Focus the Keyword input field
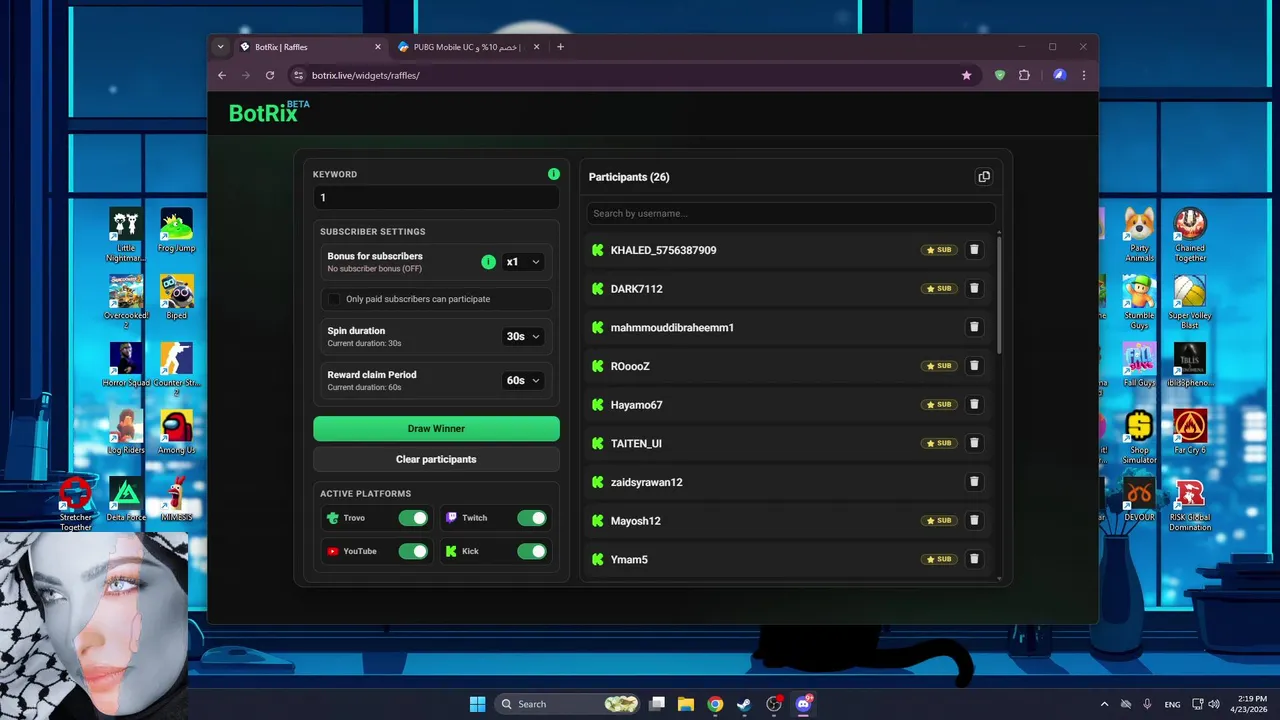This screenshot has height=720, width=1280. 436,198
